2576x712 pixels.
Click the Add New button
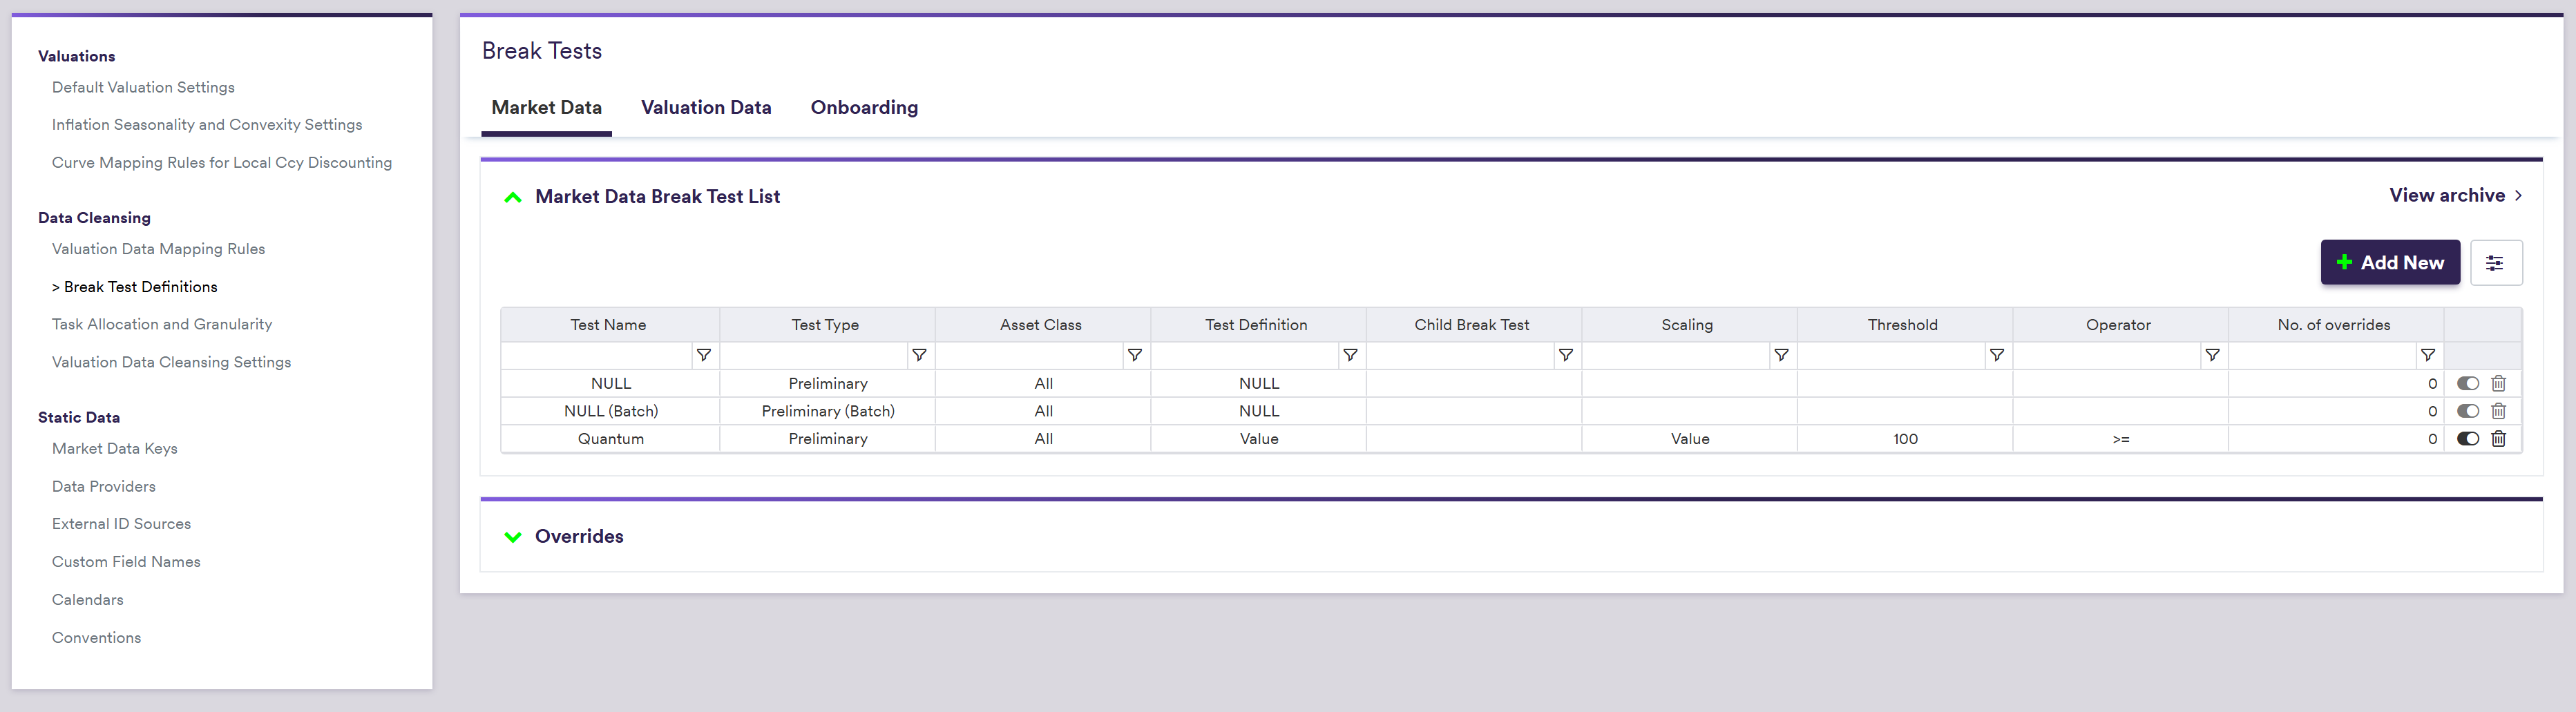[x=2390, y=263]
